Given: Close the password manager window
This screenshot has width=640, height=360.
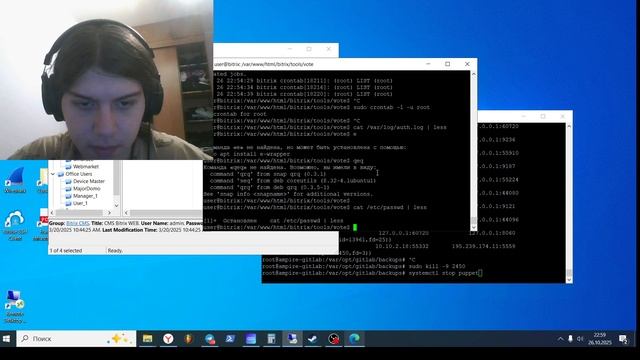Looking at the screenshot, I should (x=329, y=49).
